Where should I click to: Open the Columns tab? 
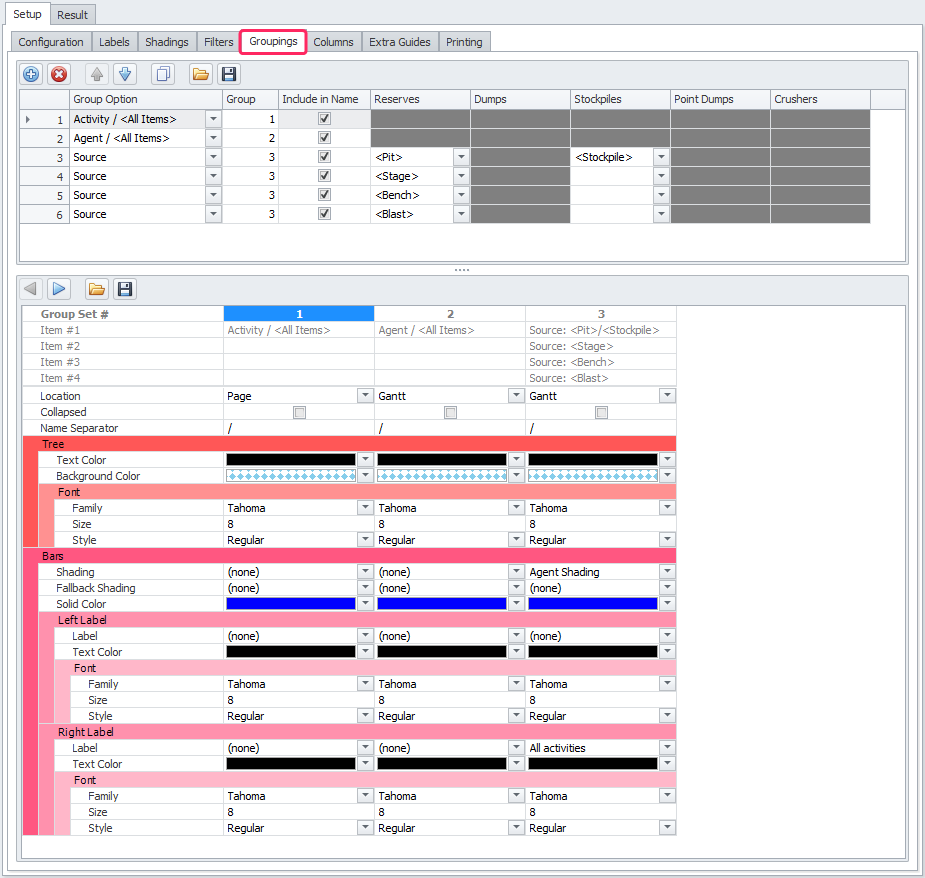point(333,42)
